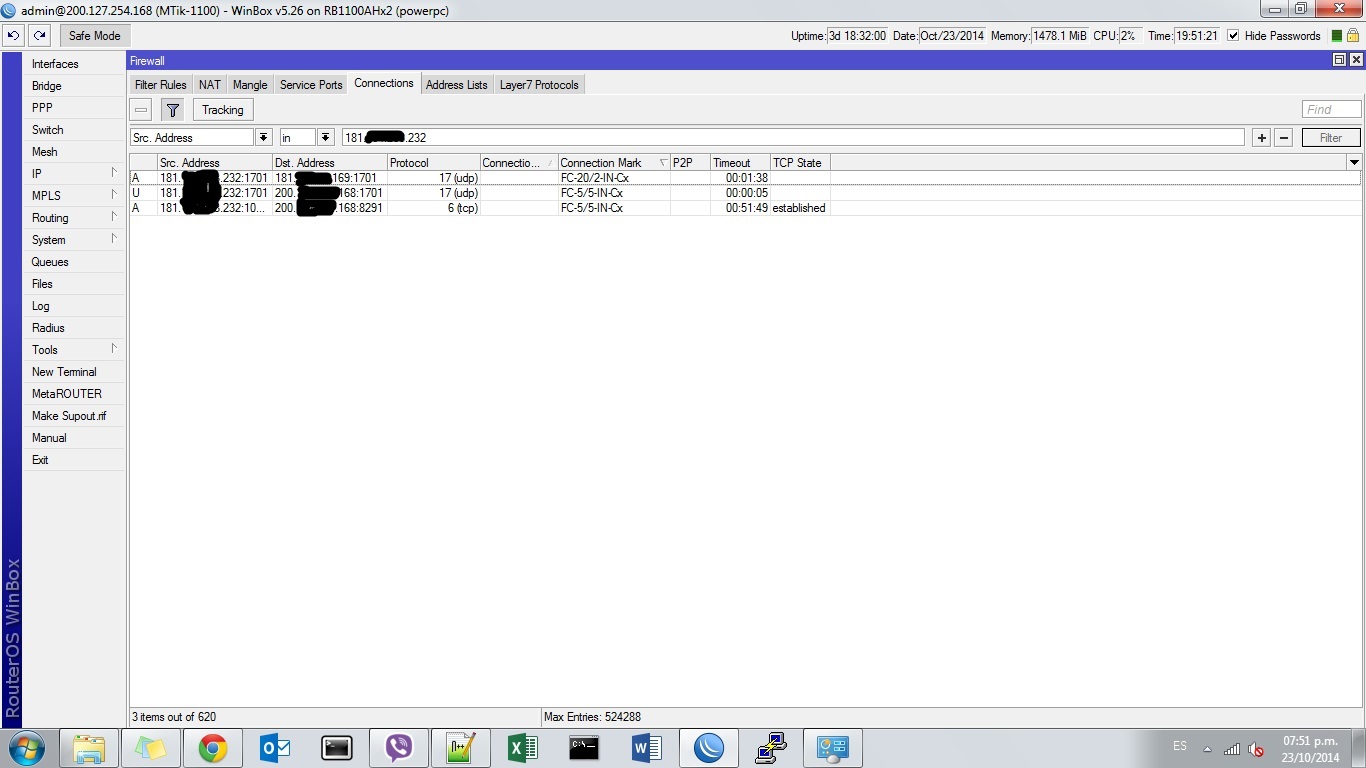Image resolution: width=1366 pixels, height=768 pixels.
Task: Open the Log section
Action: coord(41,306)
